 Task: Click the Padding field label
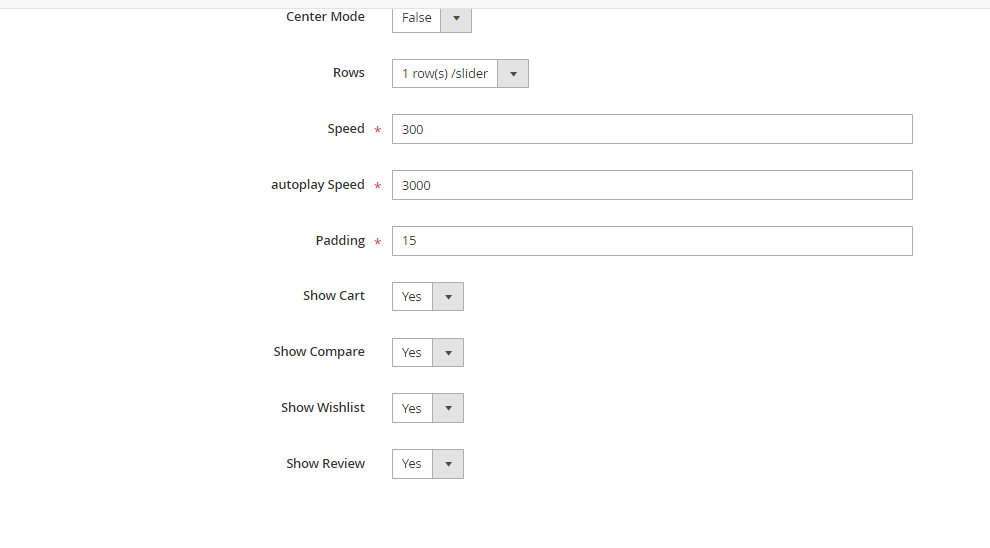(339, 241)
